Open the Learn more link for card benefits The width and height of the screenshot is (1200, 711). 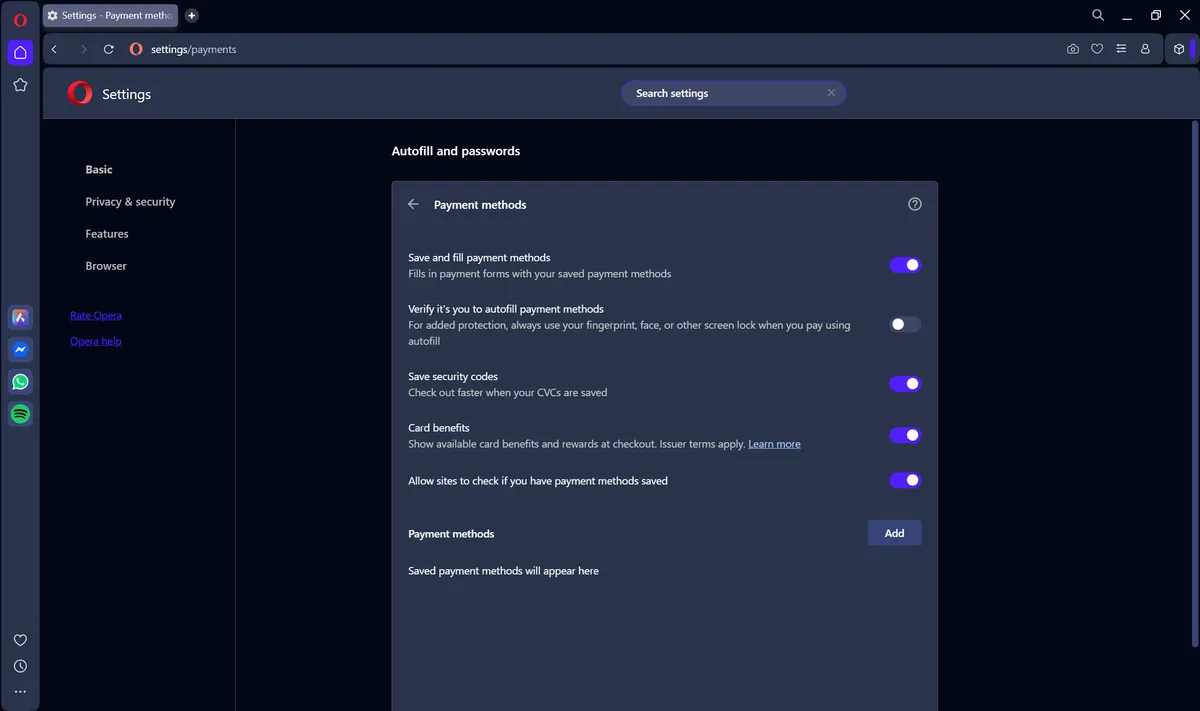[x=774, y=444]
